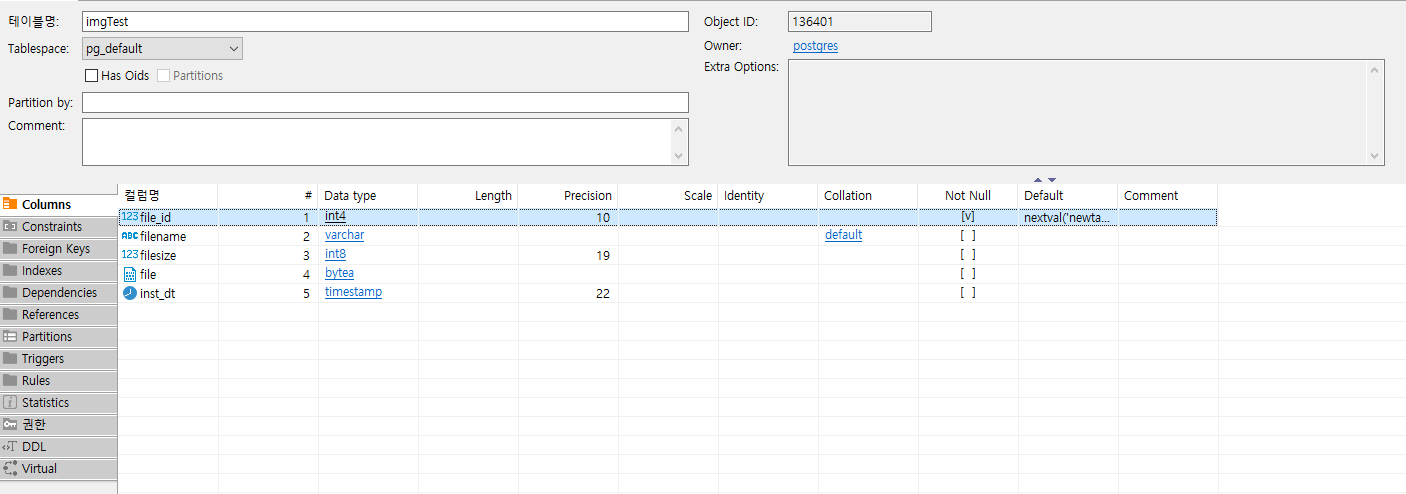
Task: Click the Object ID field 136401
Action: click(x=860, y=22)
